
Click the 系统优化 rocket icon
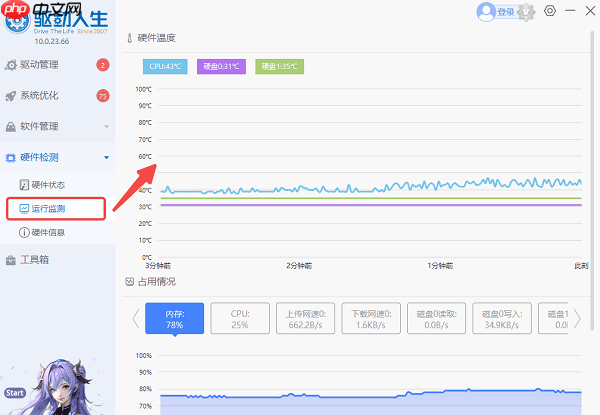(11, 96)
